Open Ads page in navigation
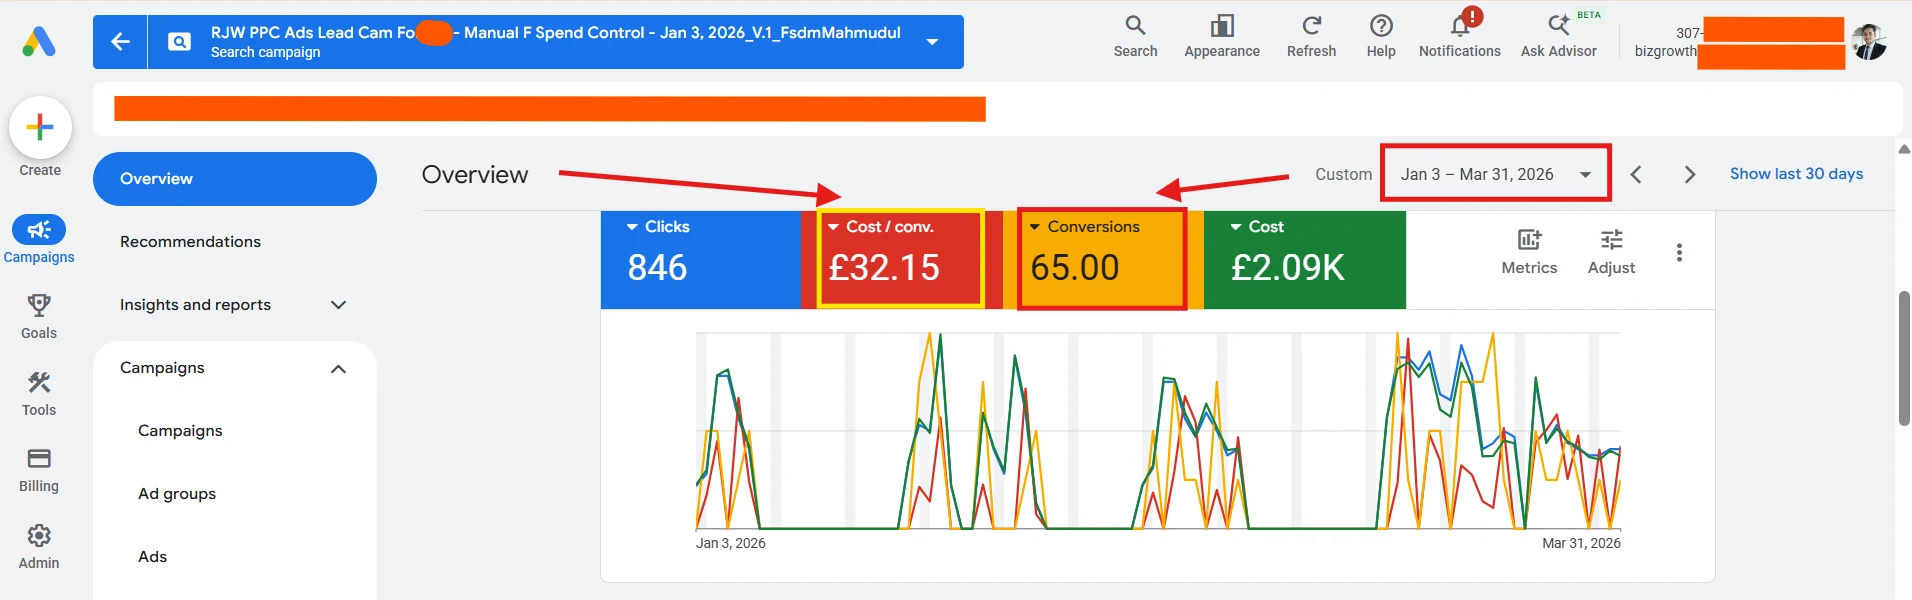 point(152,557)
